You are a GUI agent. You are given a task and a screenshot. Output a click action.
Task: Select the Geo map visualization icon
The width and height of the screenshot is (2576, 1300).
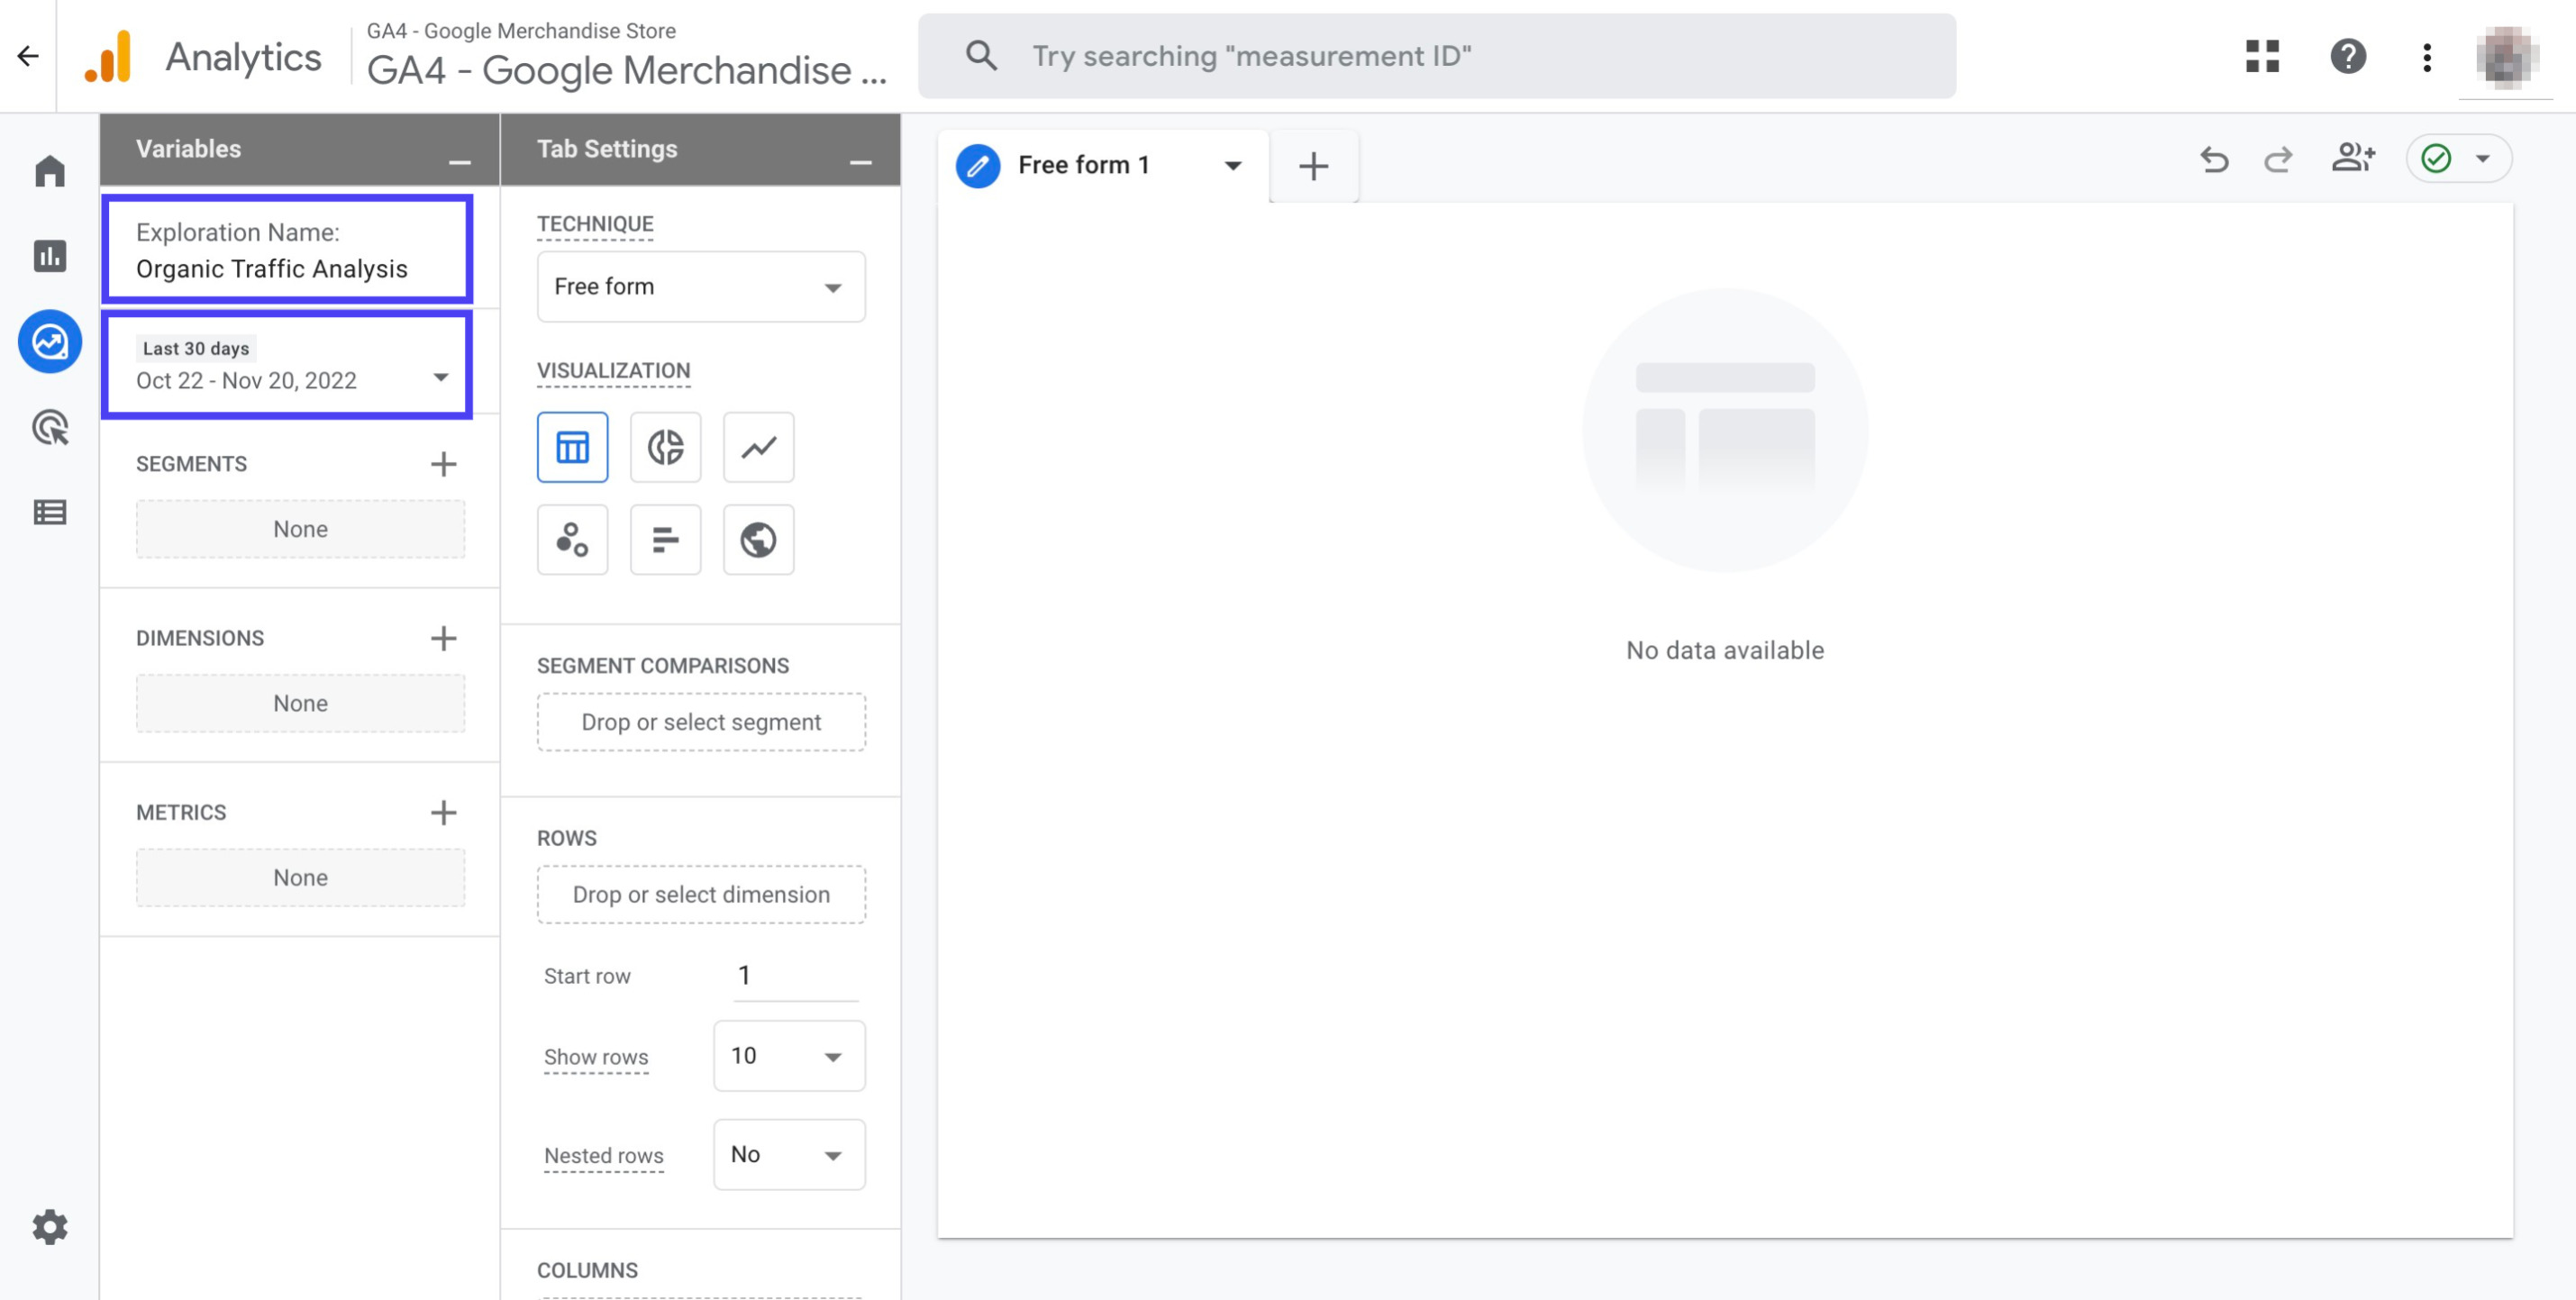(x=758, y=540)
